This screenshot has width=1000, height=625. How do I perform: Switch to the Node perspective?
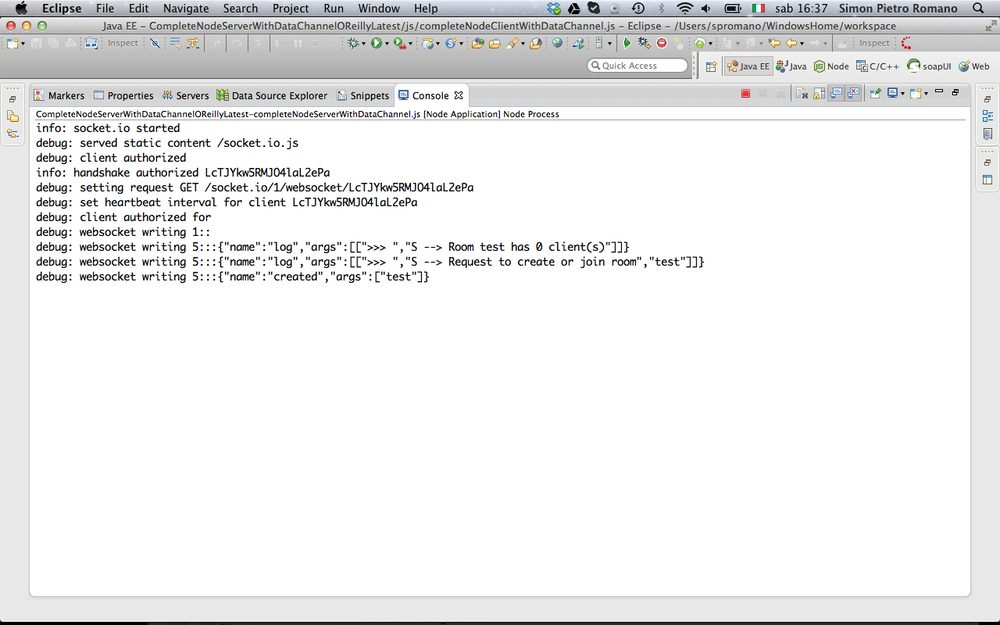pyautogui.click(x=831, y=66)
